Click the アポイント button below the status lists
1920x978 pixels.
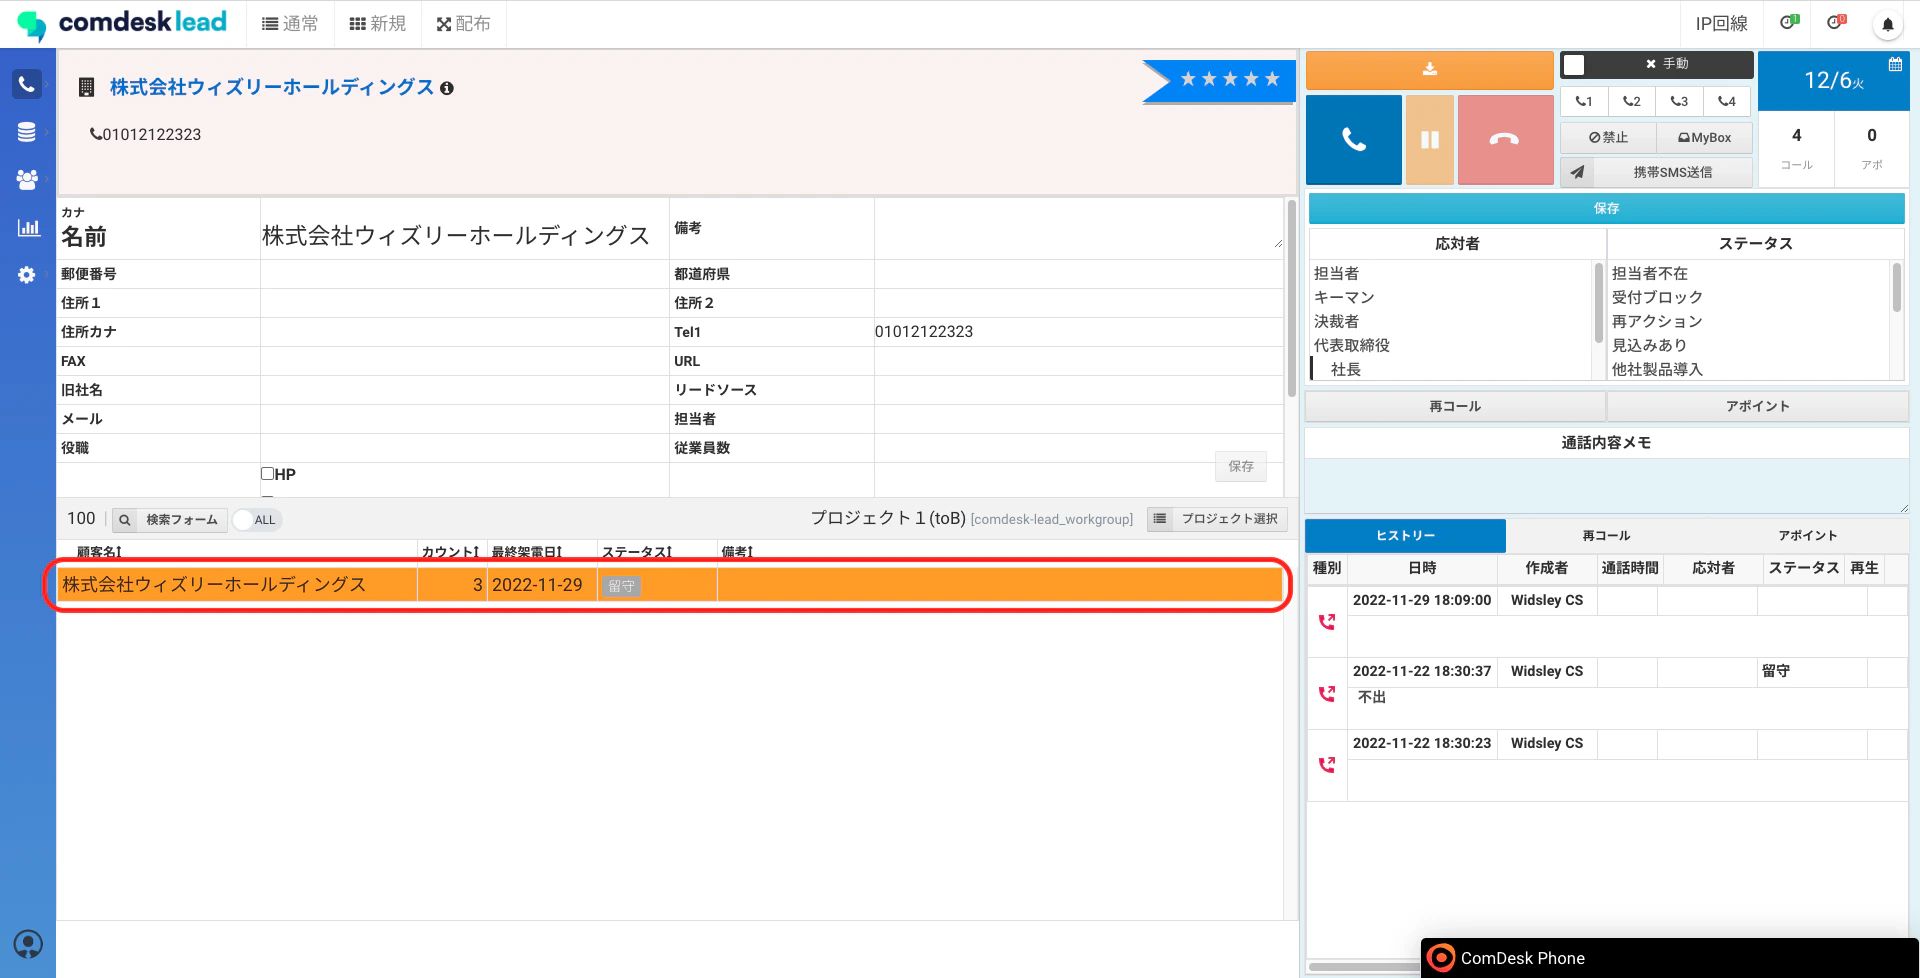pos(1757,406)
